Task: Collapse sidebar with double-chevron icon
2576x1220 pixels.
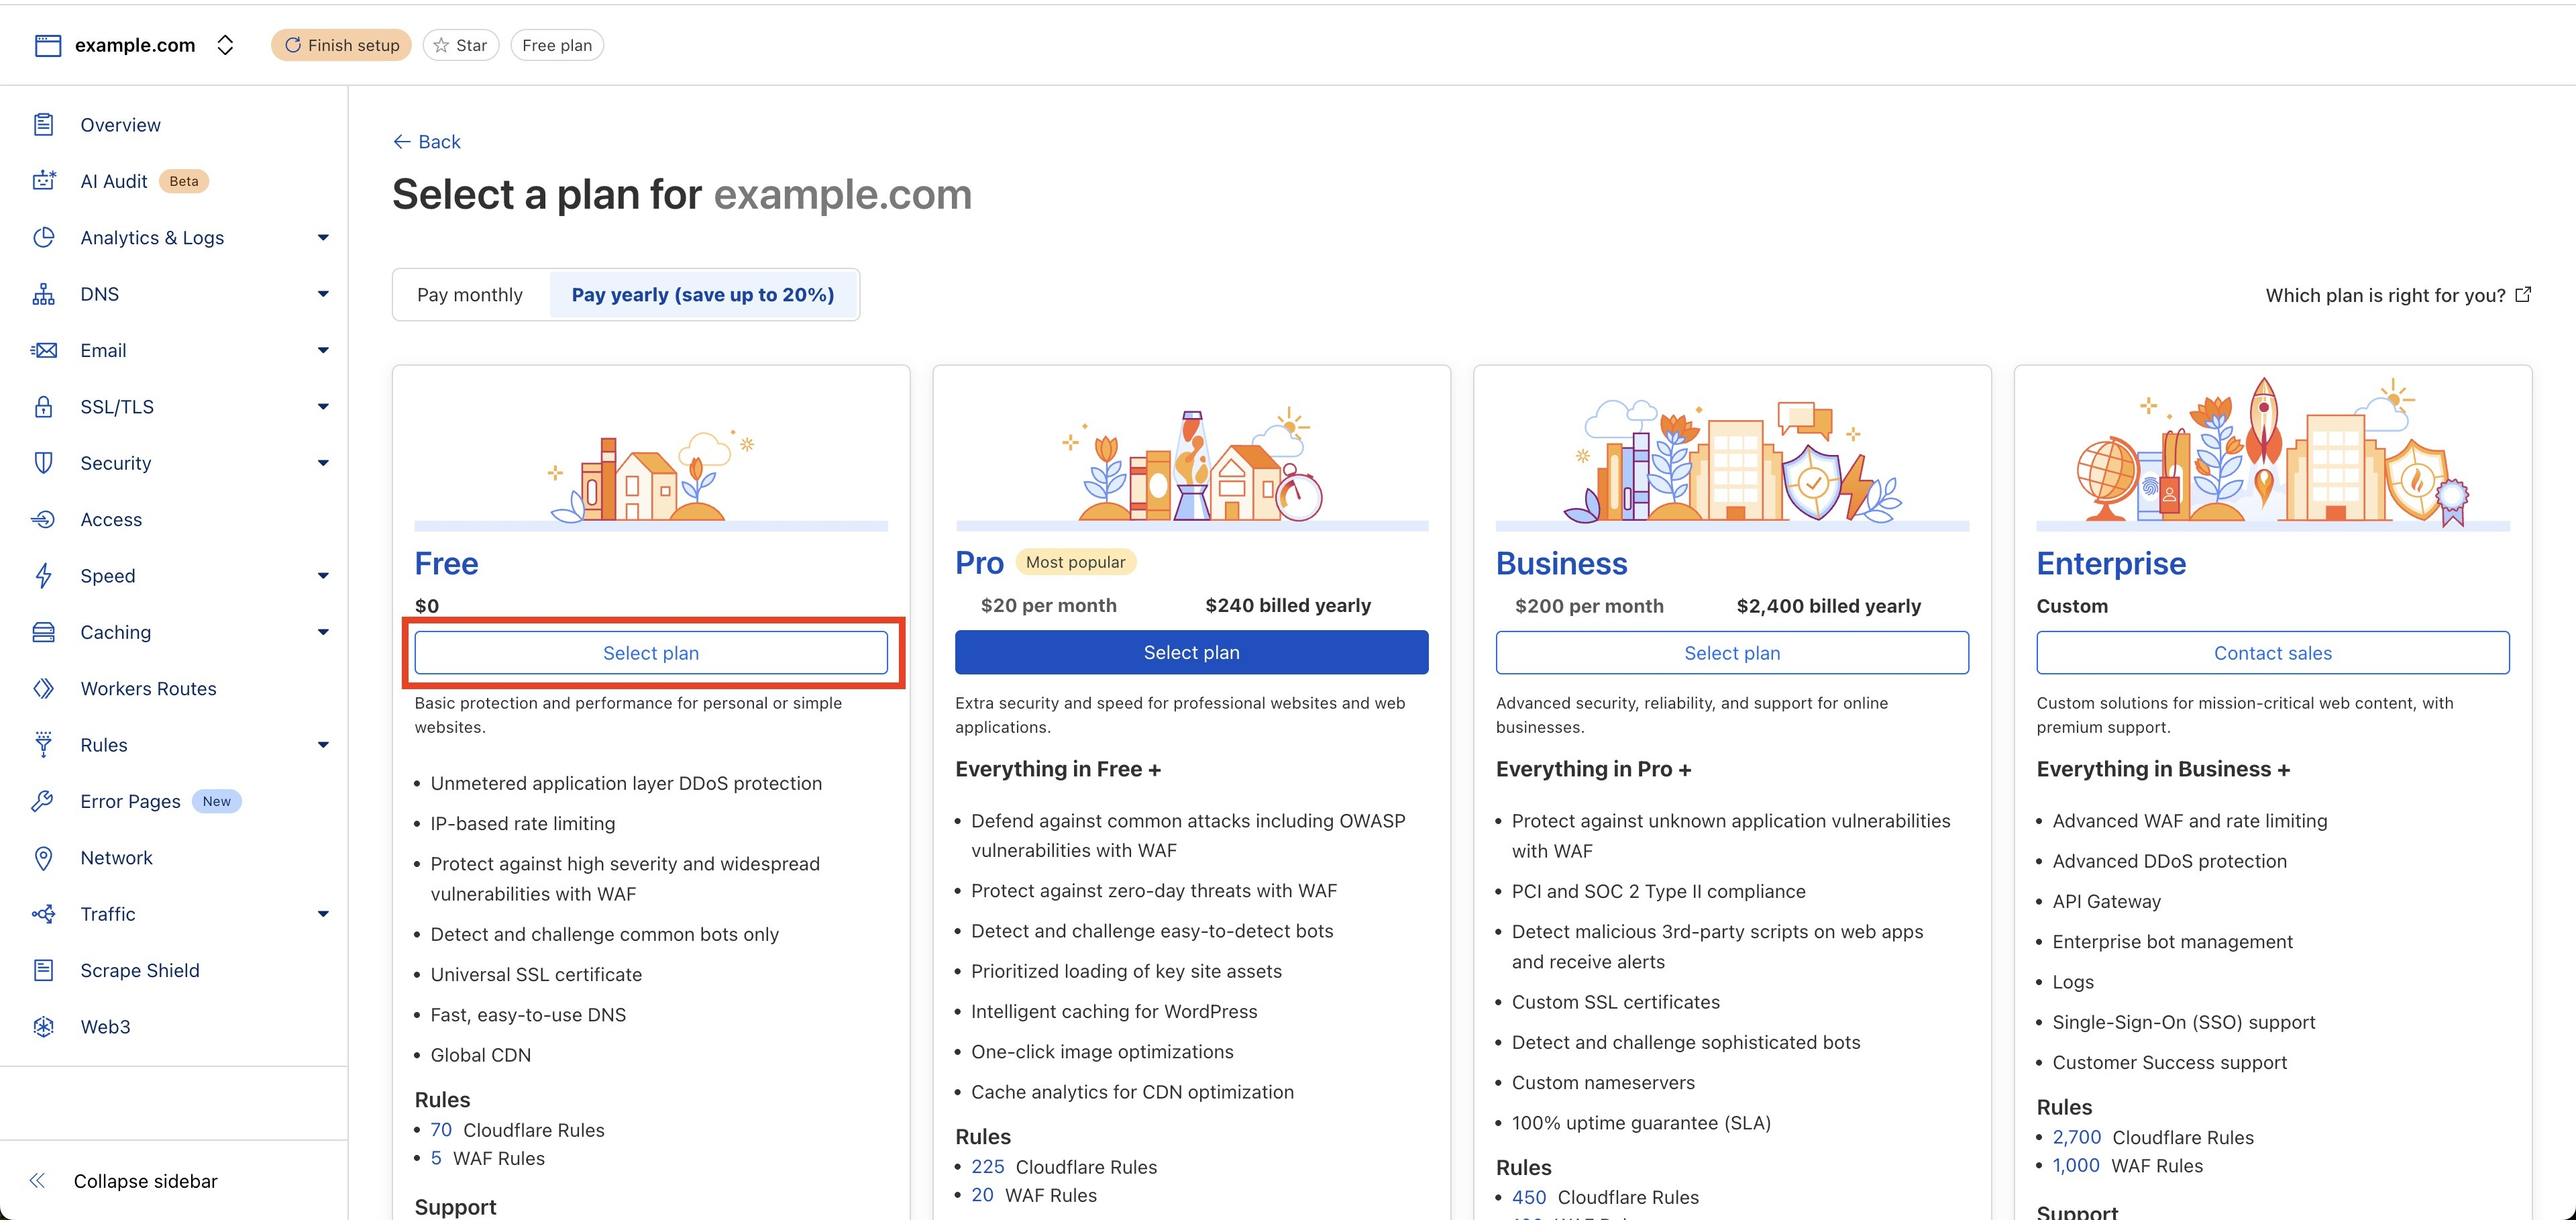Action: point(38,1181)
